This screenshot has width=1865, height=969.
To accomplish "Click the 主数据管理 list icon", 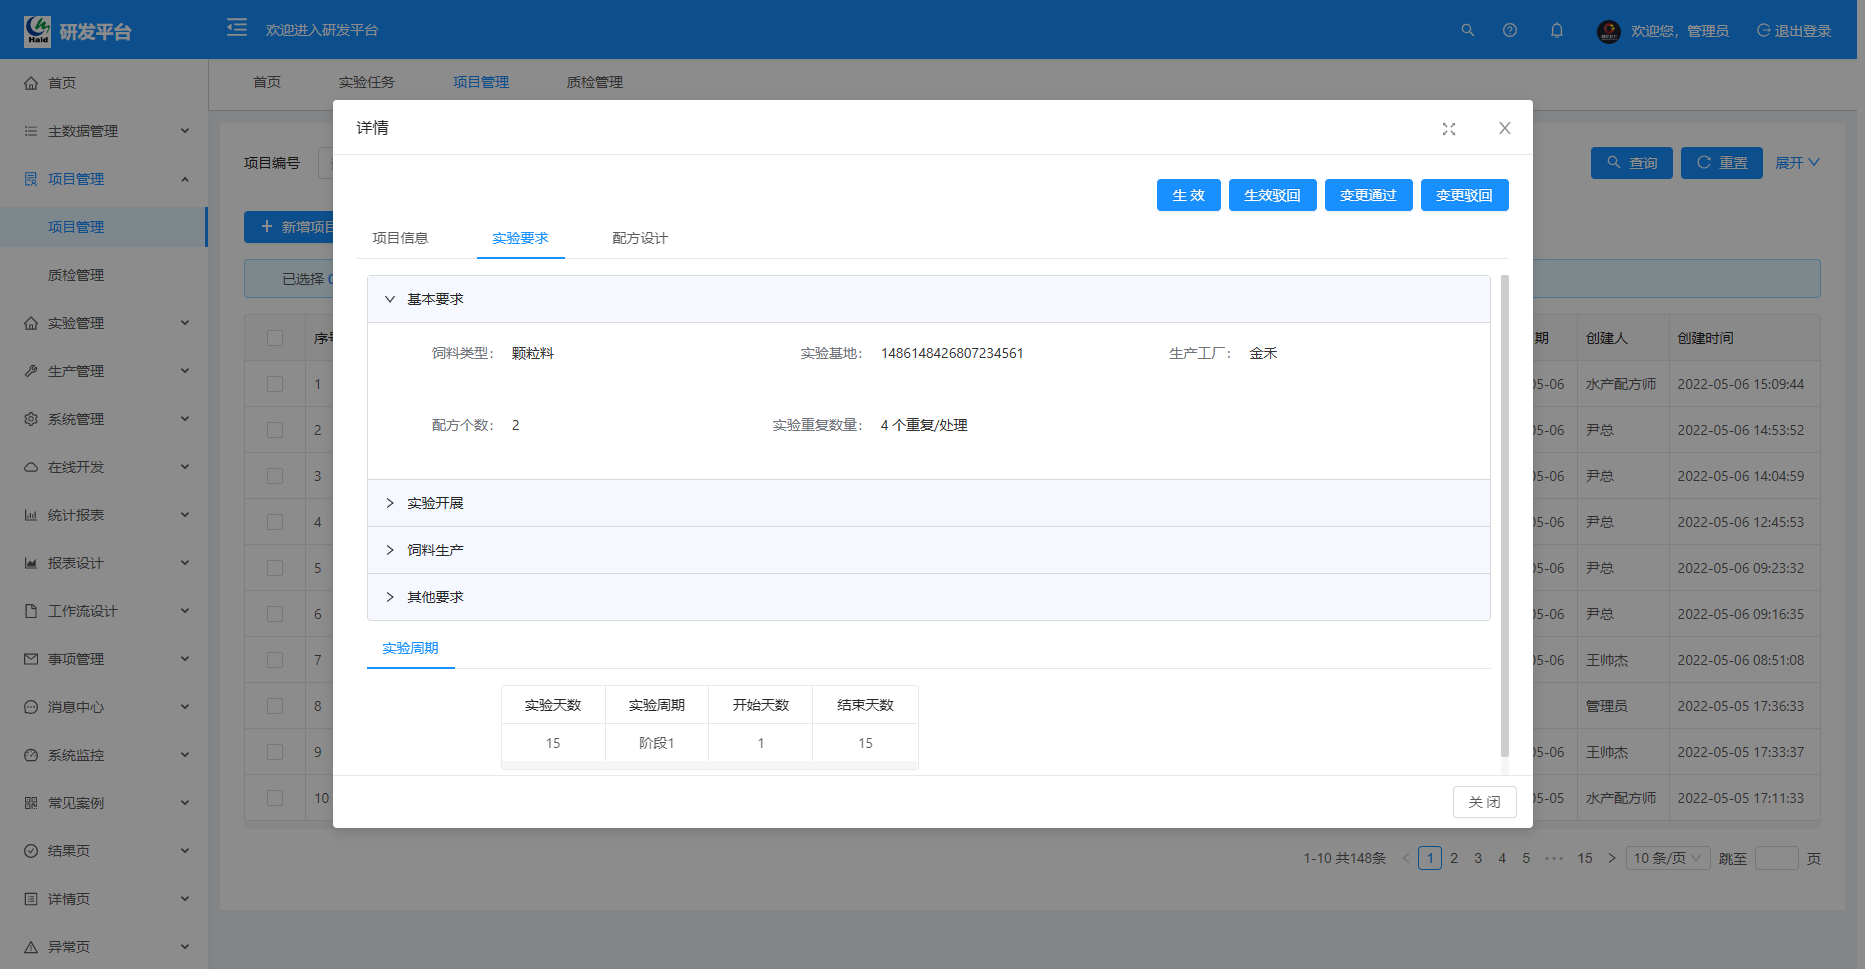I will (x=31, y=131).
